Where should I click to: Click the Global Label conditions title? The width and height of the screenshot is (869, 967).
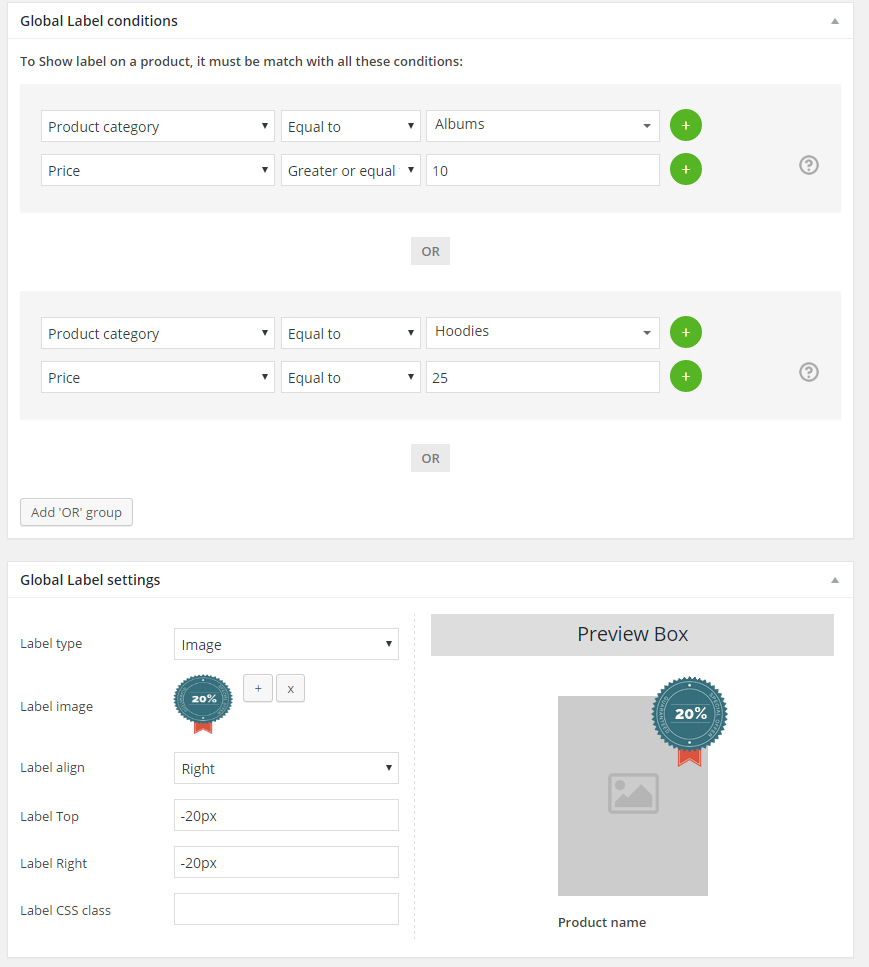(99, 21)
